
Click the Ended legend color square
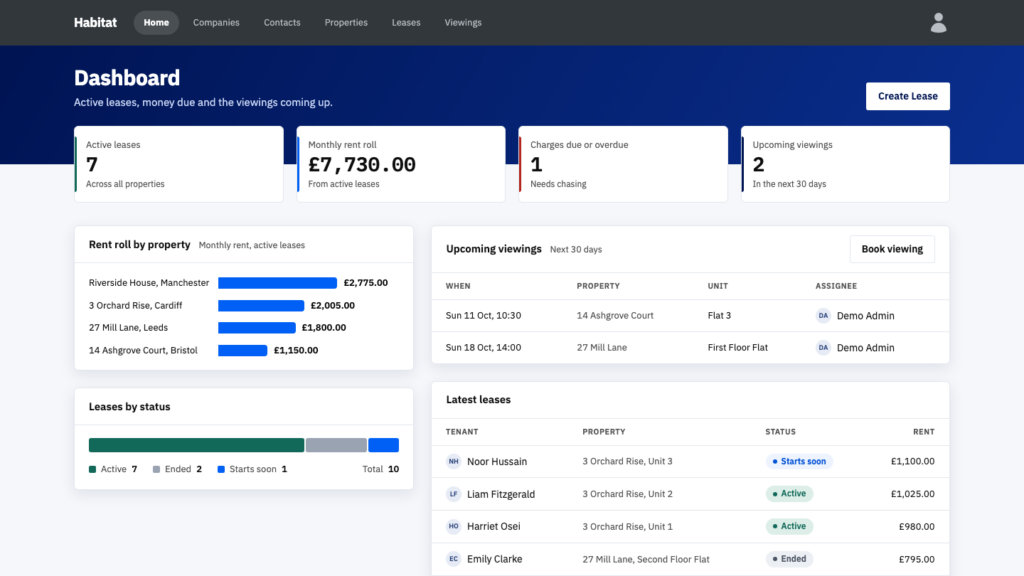pyautogui.click(x=156, y=470)
